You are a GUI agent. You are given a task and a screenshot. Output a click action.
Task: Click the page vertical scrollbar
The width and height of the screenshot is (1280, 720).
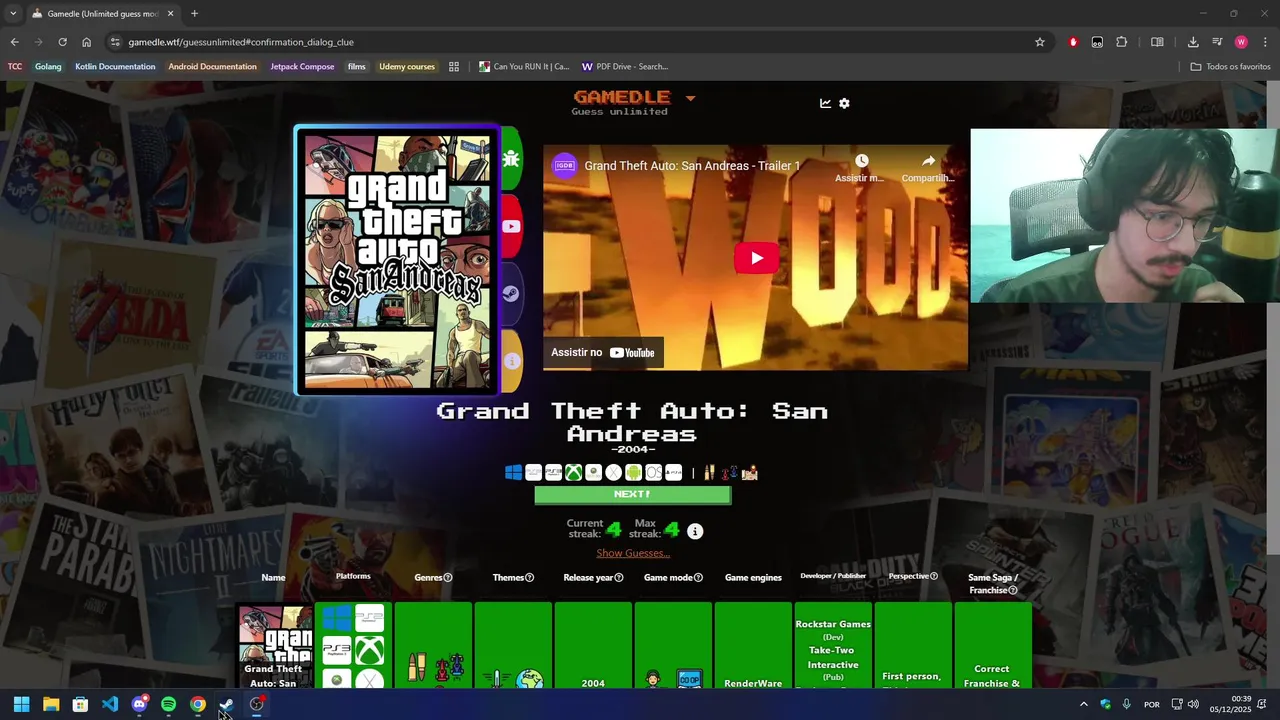pos(1273,318)
